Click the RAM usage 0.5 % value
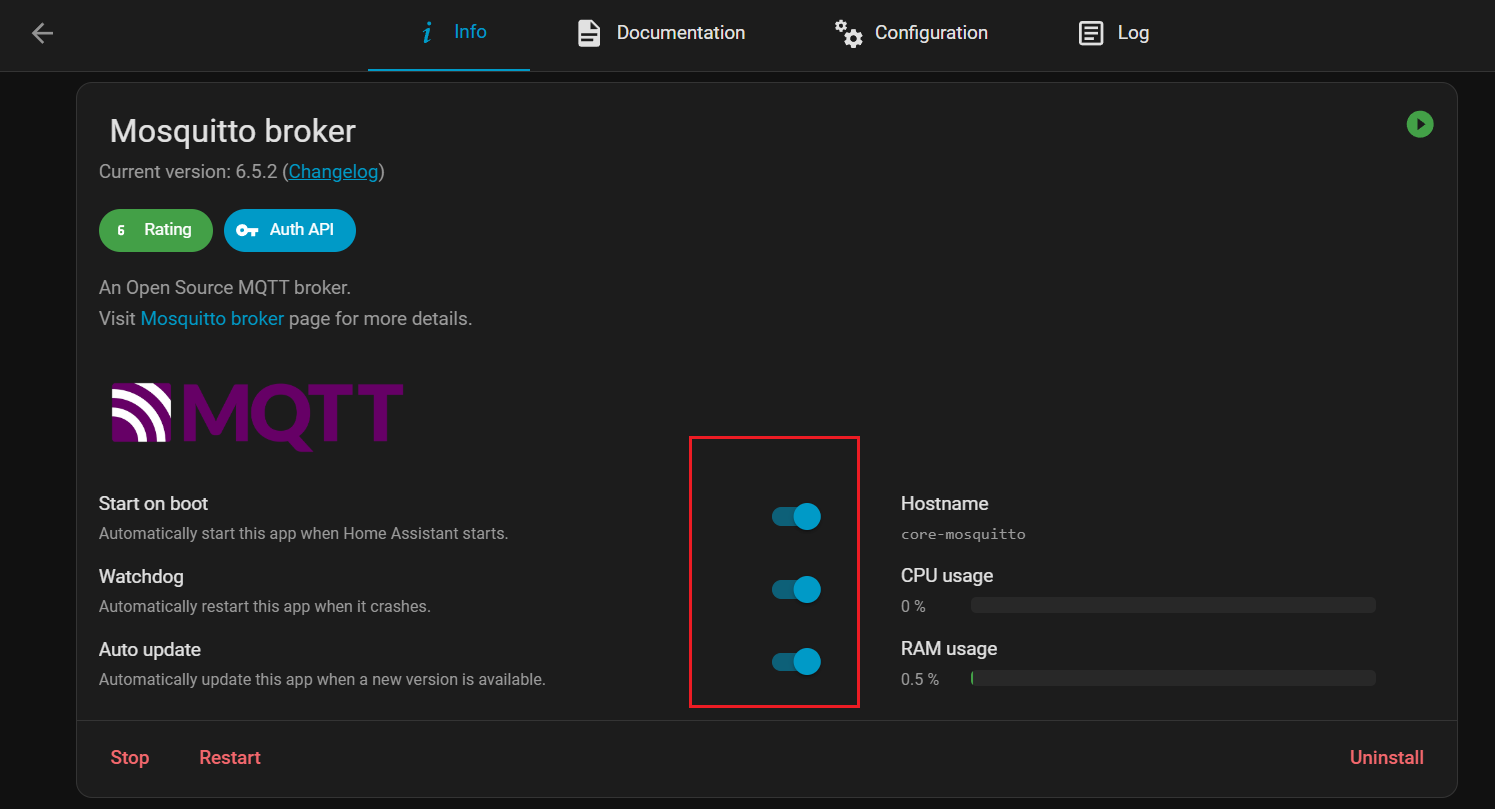 tap(920, 679)
